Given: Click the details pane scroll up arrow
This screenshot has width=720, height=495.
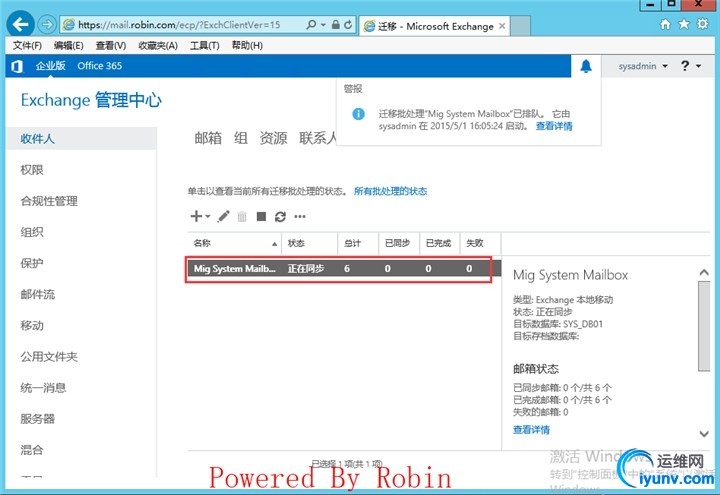Looking at the screenshot, I should [704, 272].
